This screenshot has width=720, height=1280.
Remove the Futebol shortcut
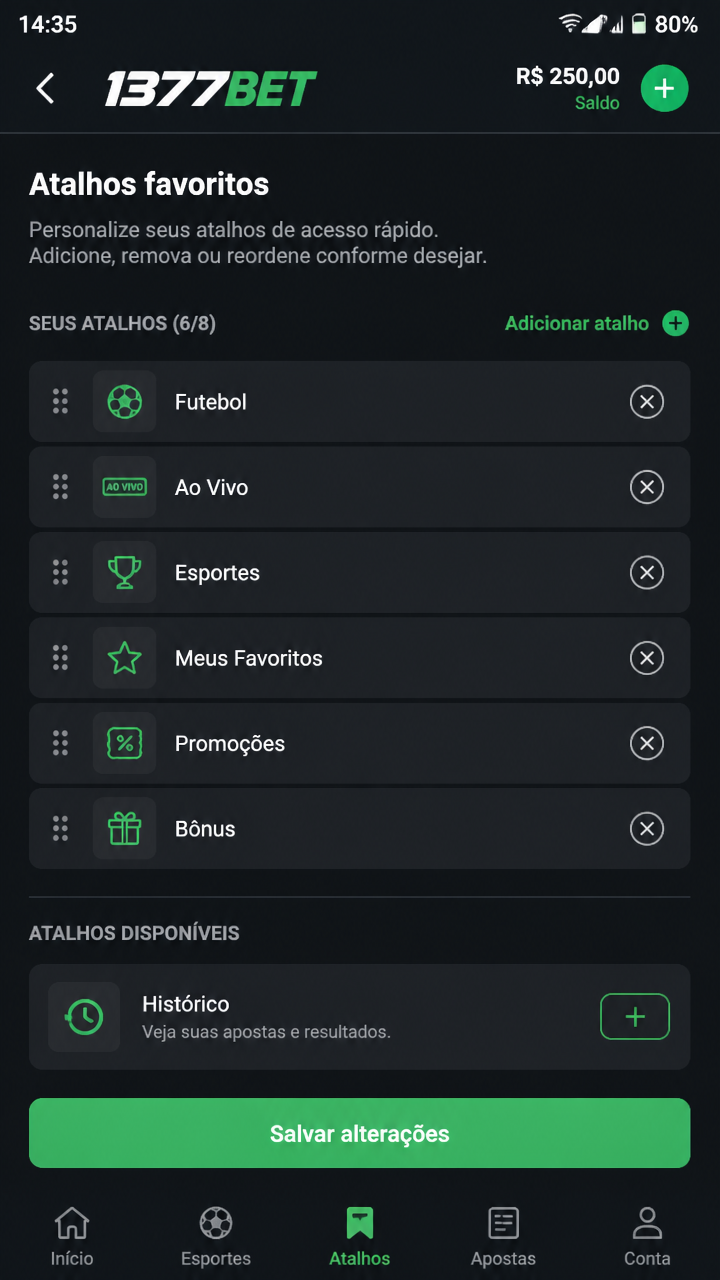click(647, 402)
